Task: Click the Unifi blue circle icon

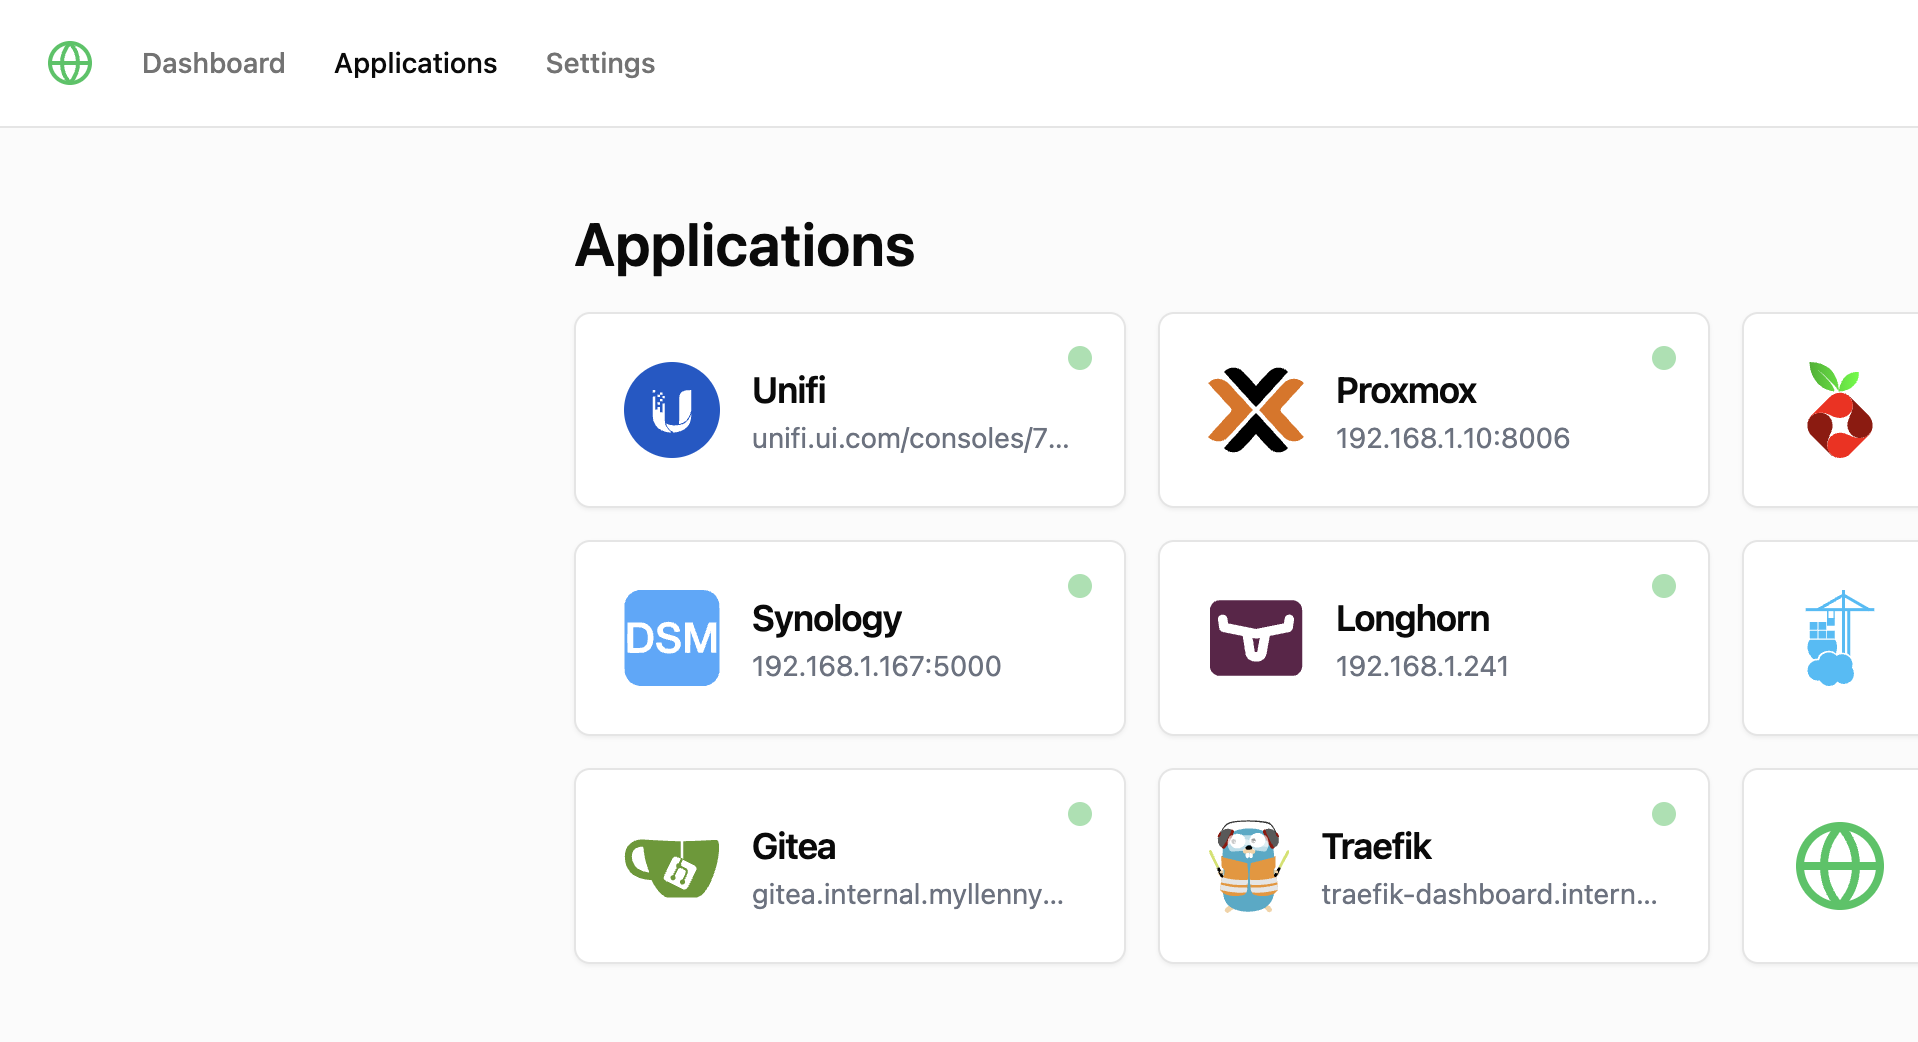Action: (672, 410)
